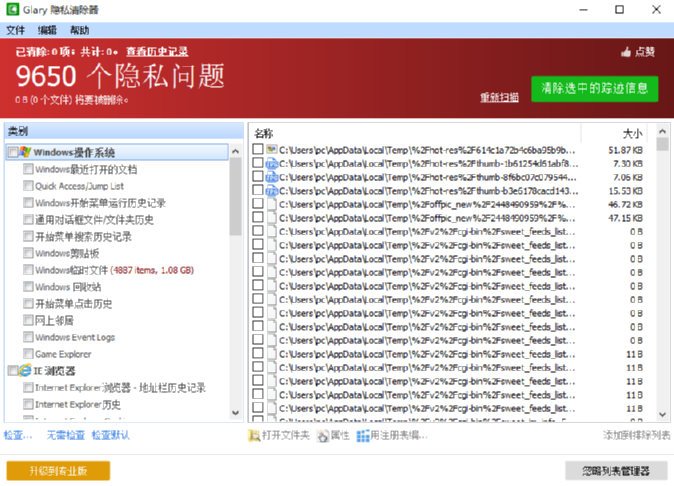
Task: Open 查看历史记录 link
Action: pos(157,52)
